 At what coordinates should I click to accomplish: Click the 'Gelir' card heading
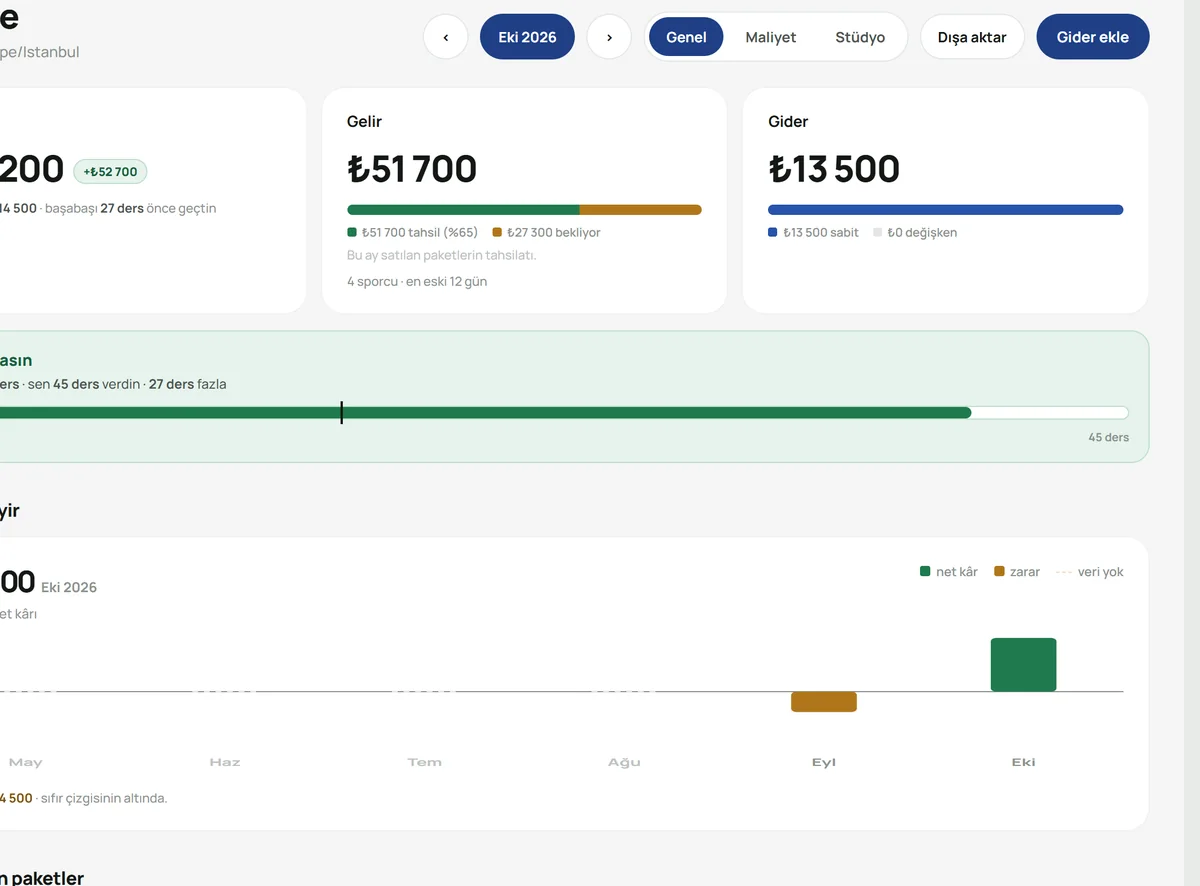point(365,121)
